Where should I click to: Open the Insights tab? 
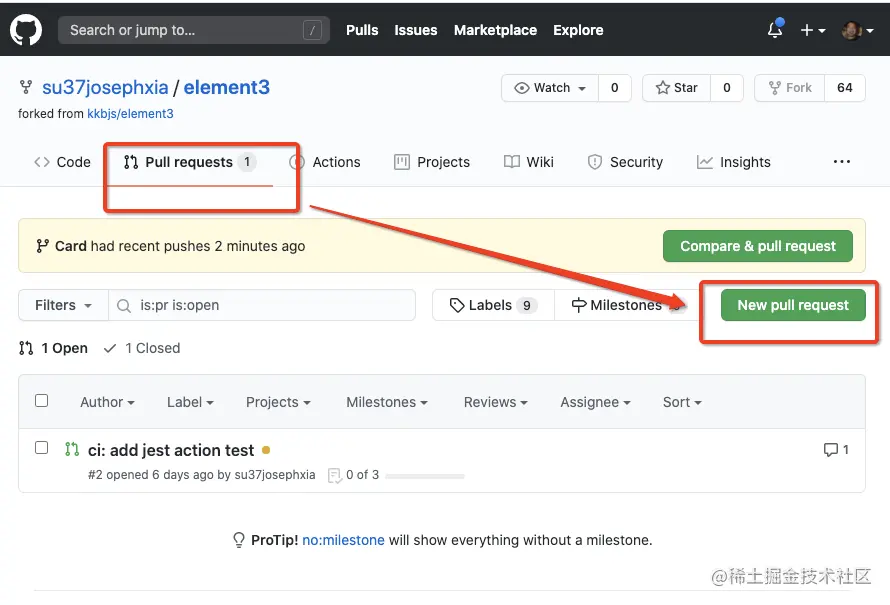(x=734, y=162)
